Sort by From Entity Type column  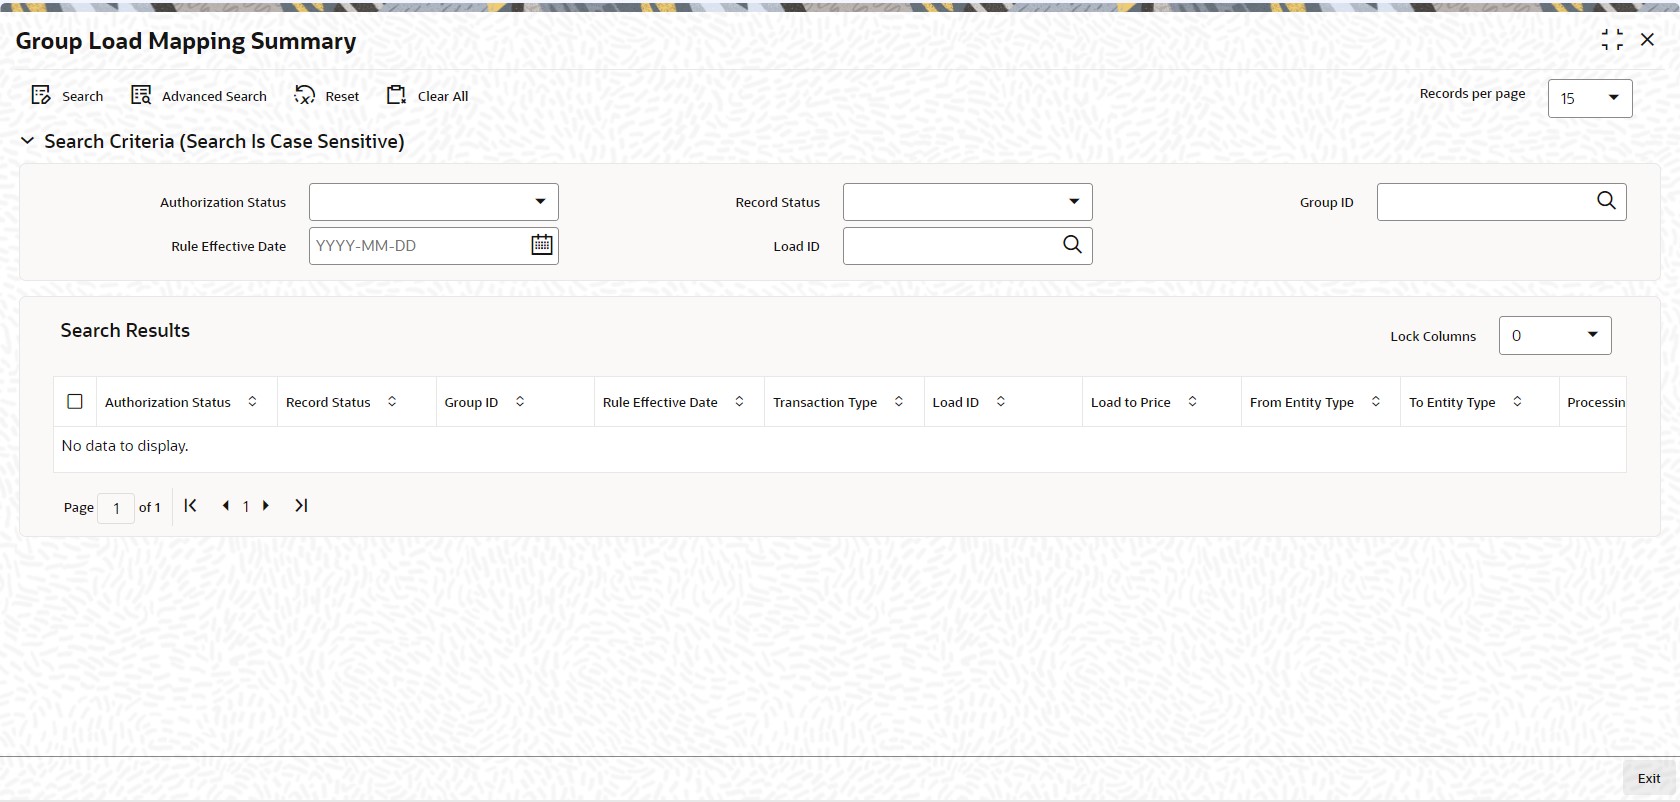point(1376,402)
